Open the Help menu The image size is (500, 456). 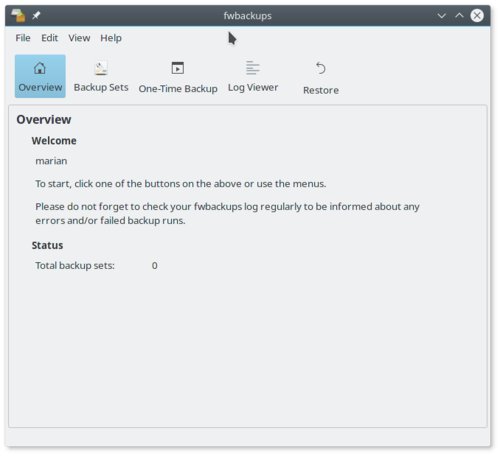111,38
